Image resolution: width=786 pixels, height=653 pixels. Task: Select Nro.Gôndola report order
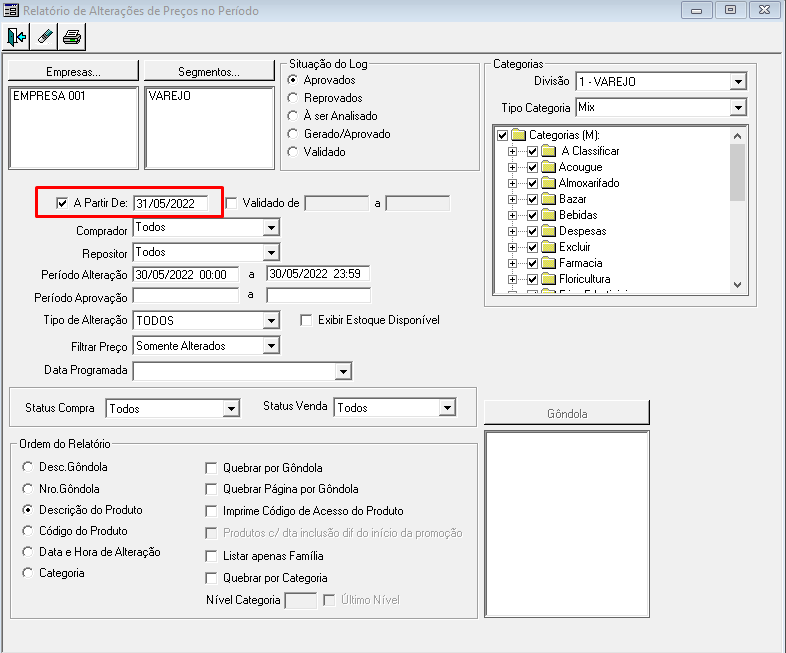click(x=28, y=489)
